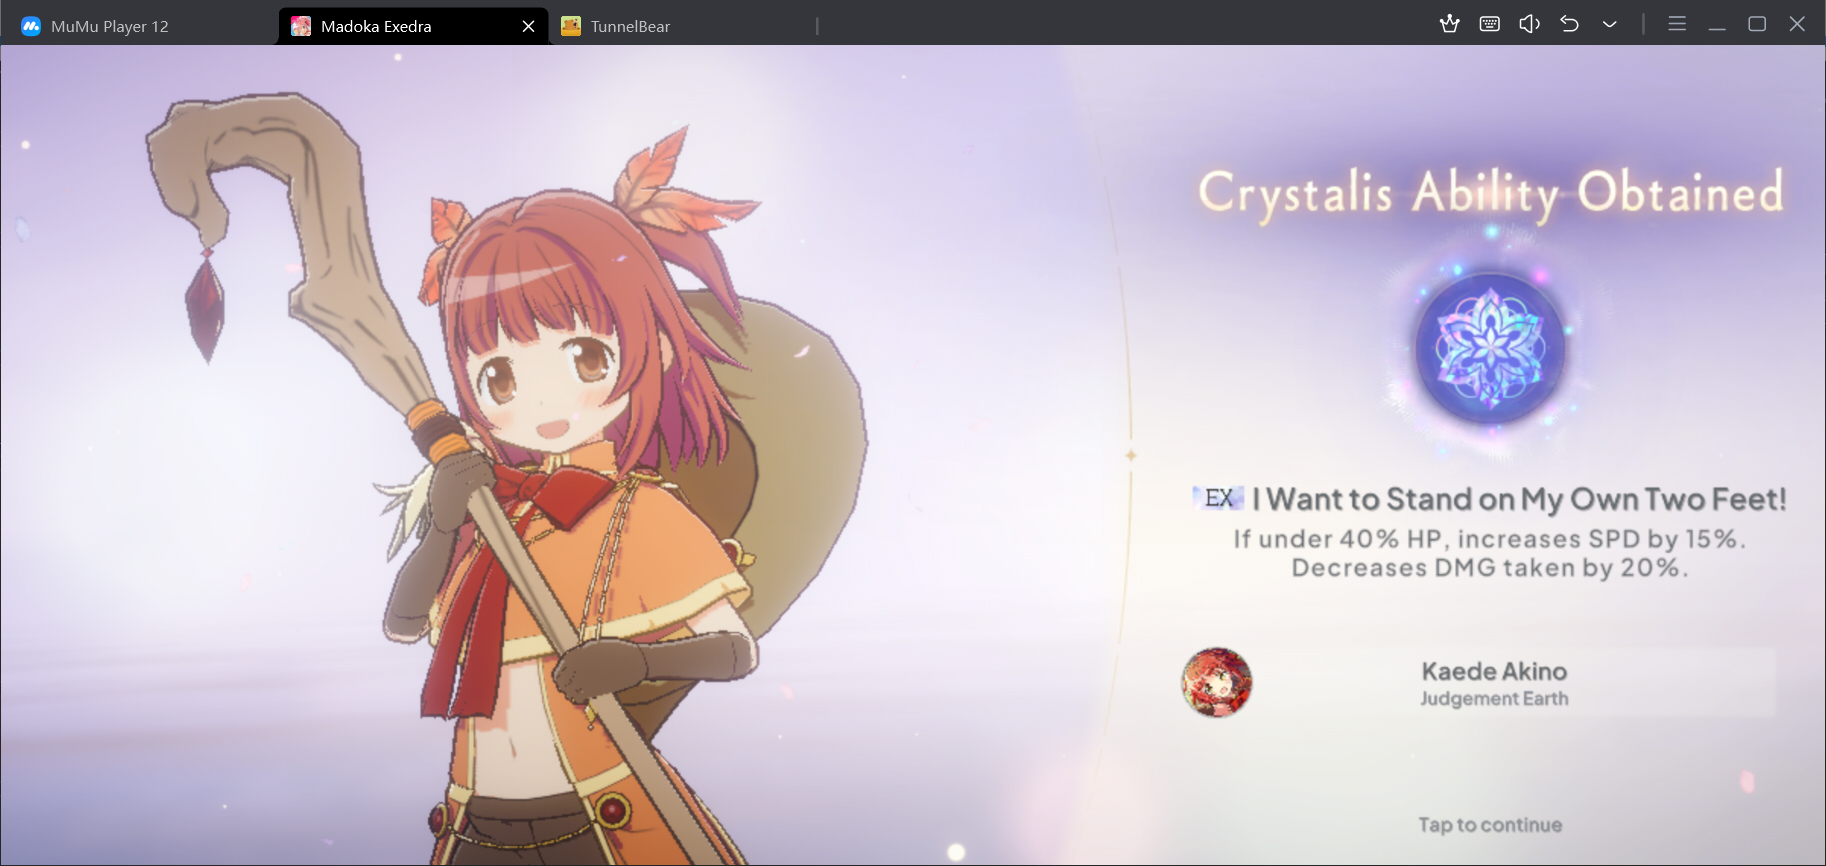Maximize the MuMu Player window
Screen dimensions: 1826x866
click(x=1757, y=24)
